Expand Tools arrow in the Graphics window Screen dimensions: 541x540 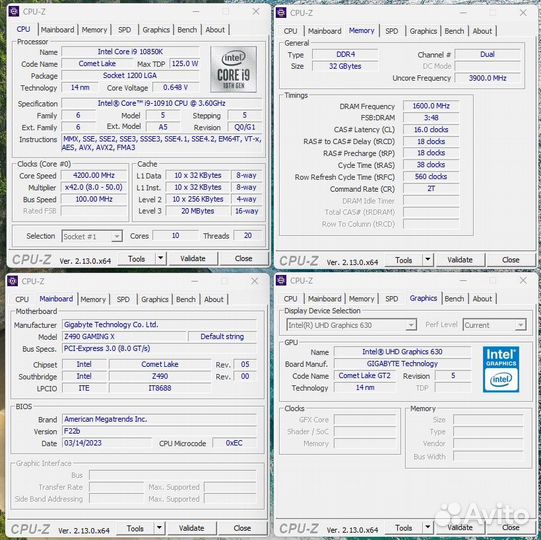[x=428, y=528]
